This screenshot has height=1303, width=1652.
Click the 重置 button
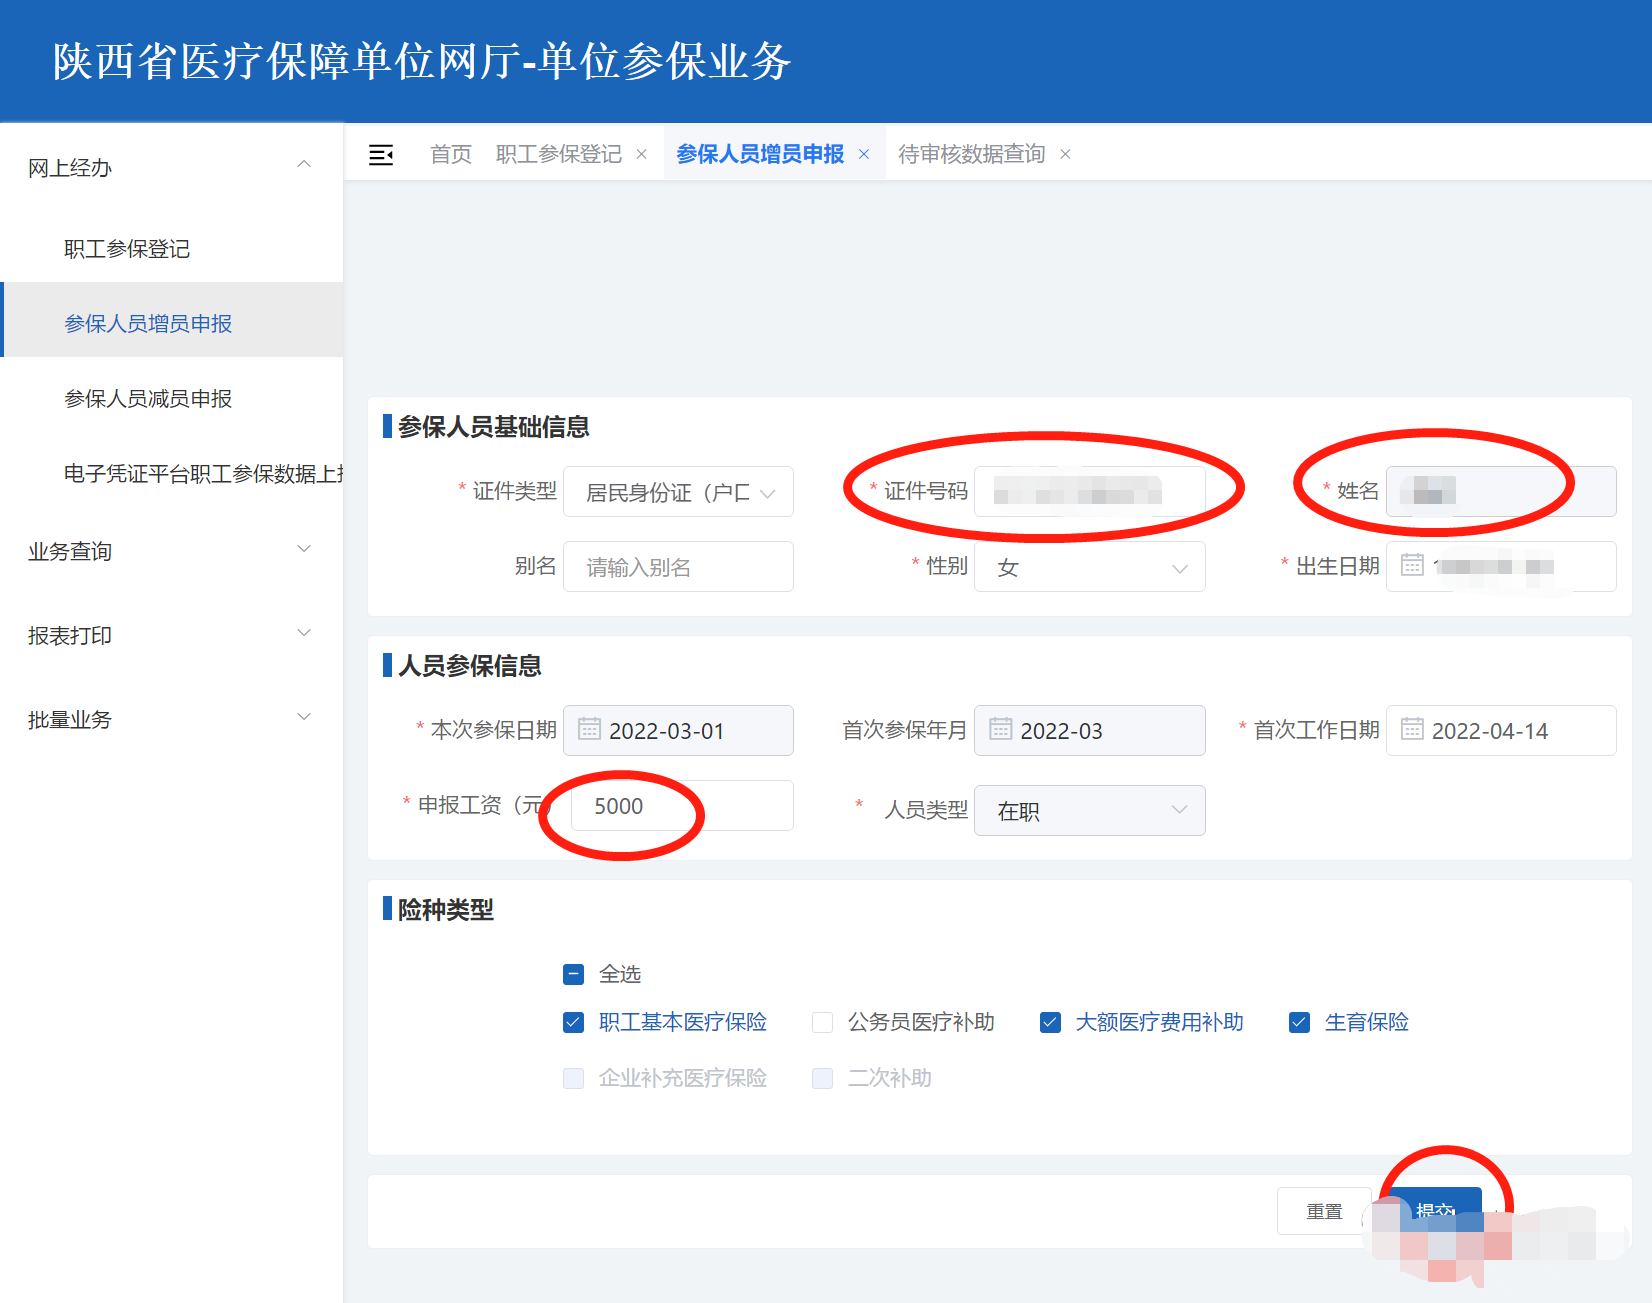click(x=1324, y=1211)
